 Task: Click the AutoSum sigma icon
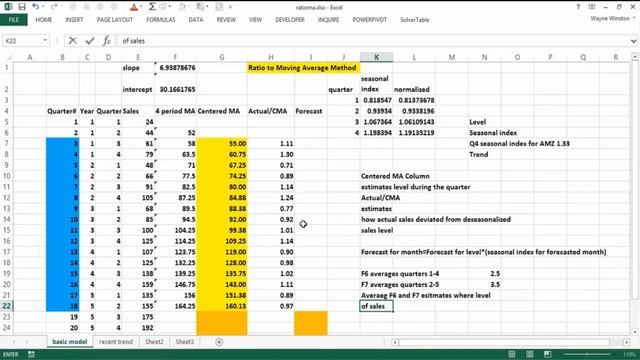coord(152,7)
